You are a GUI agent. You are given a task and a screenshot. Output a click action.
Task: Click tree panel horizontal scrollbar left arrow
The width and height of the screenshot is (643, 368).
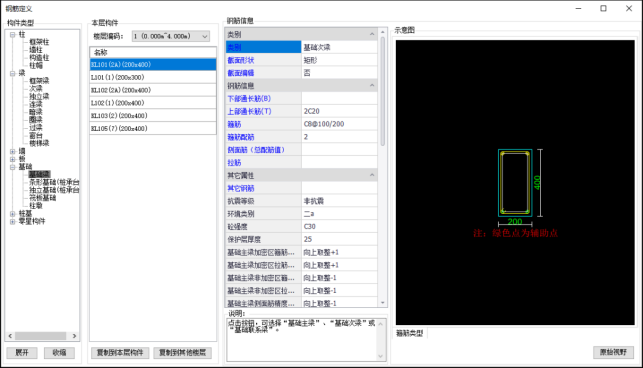coord(10,336)
